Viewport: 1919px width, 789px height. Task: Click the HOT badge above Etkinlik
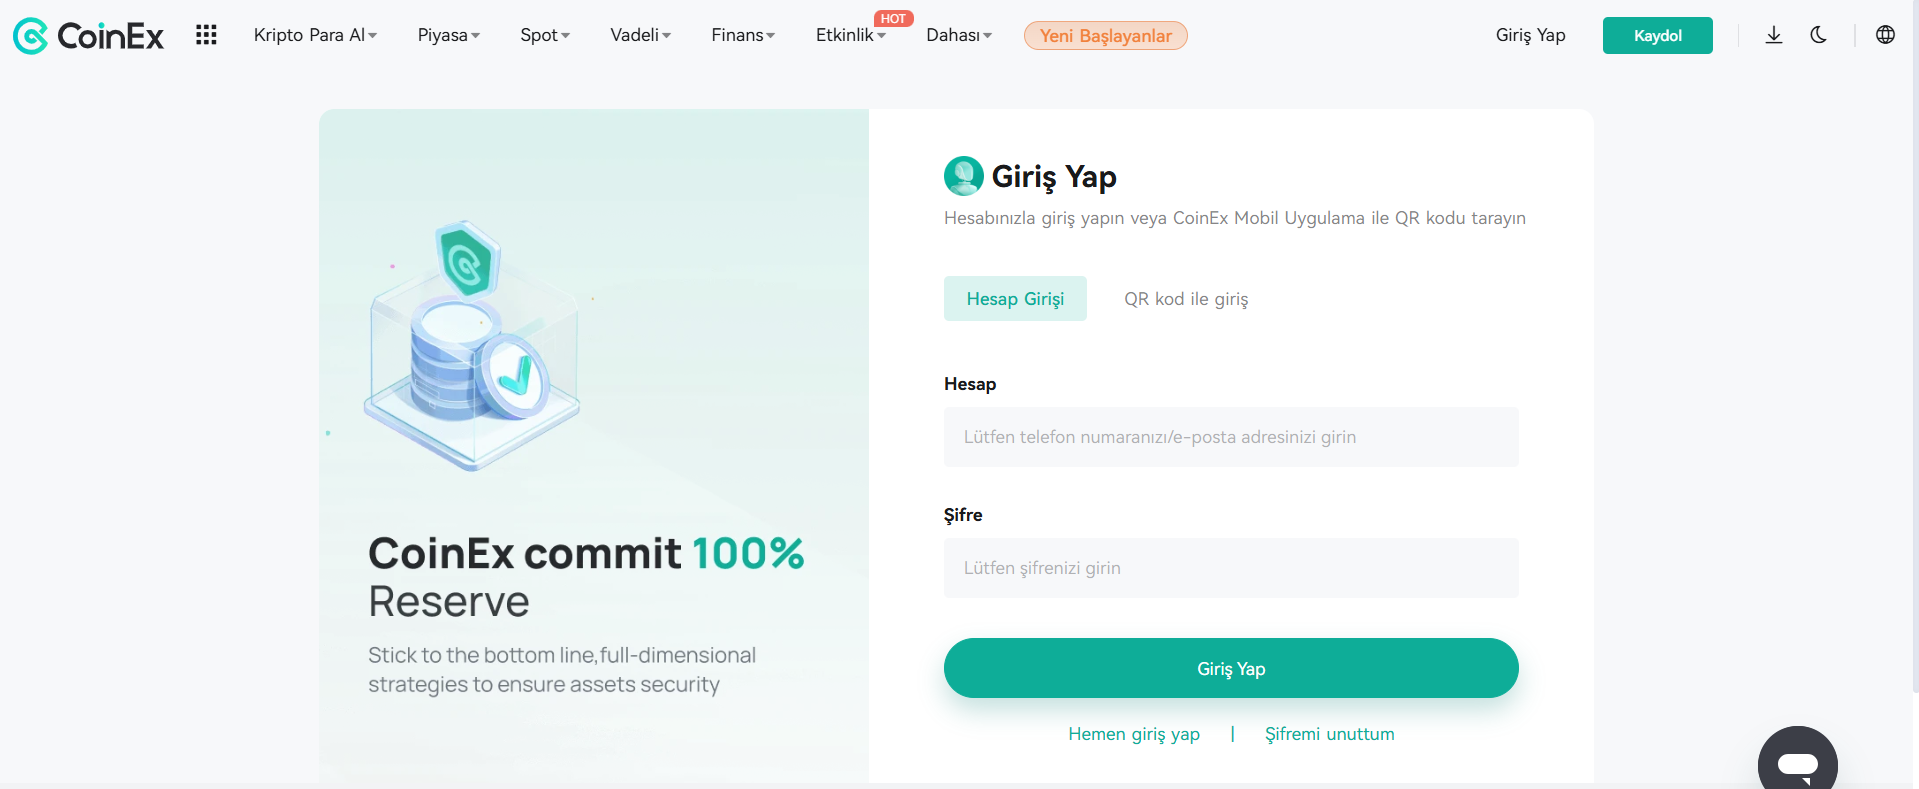893,19
